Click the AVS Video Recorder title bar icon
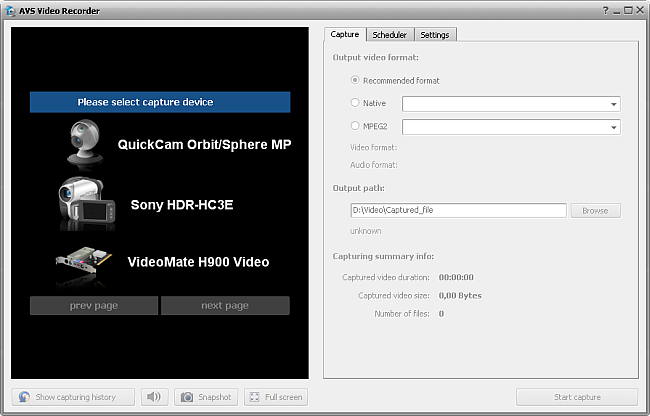Image resolution: width=650 pixels, height=416 pixels. (10, 11)
